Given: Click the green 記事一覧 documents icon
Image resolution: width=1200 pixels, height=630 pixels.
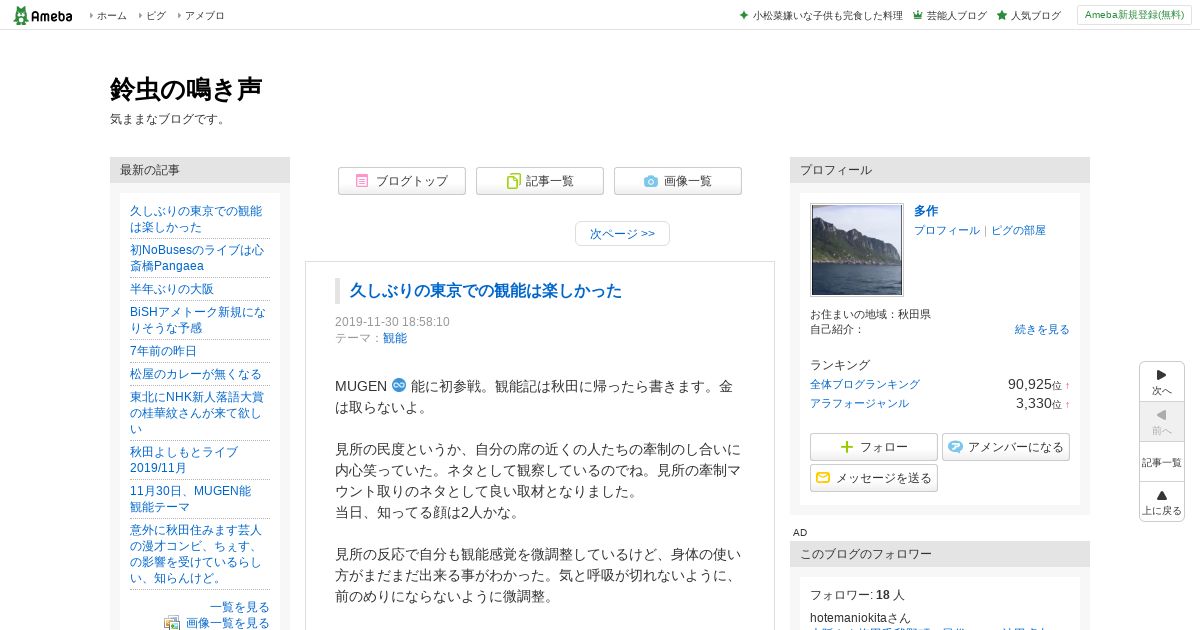Looking at the screenshot, I should click(x=513, y=181).
